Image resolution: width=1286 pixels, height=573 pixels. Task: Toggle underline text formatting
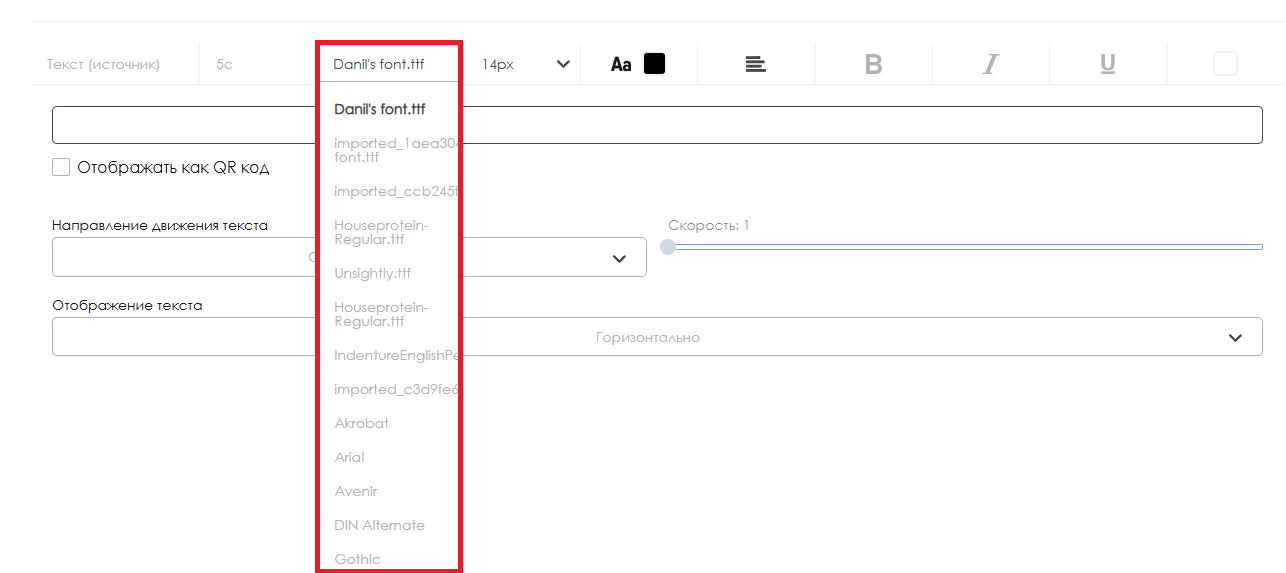tap(1107, 64)
